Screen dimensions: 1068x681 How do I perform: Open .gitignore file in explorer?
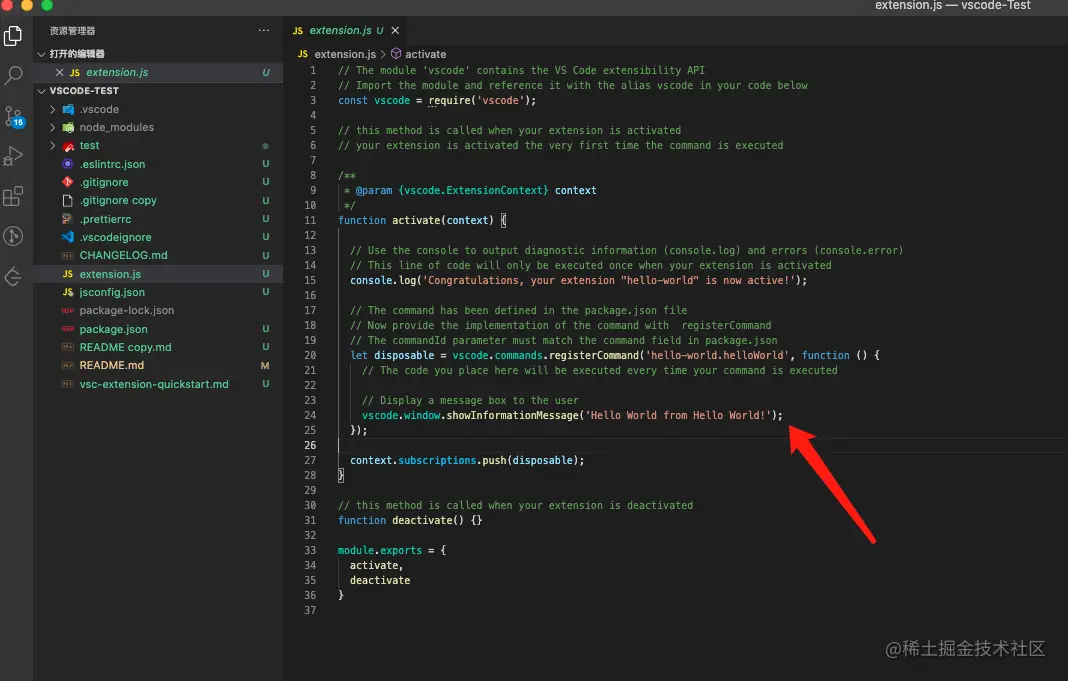coord(158,183)
